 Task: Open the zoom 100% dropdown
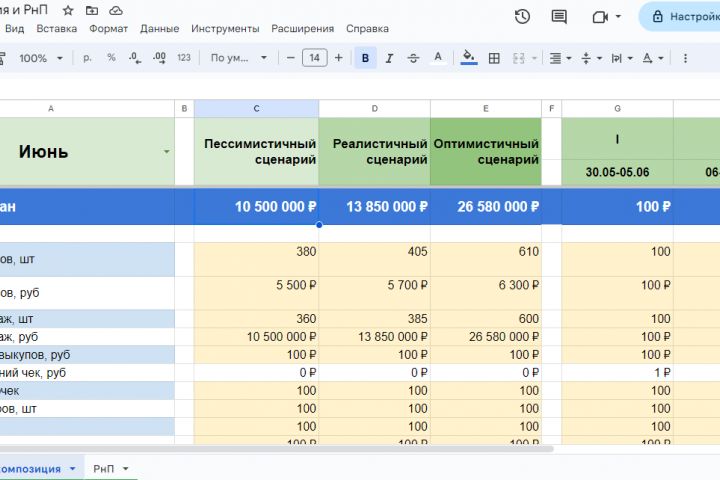coord(40,58)
